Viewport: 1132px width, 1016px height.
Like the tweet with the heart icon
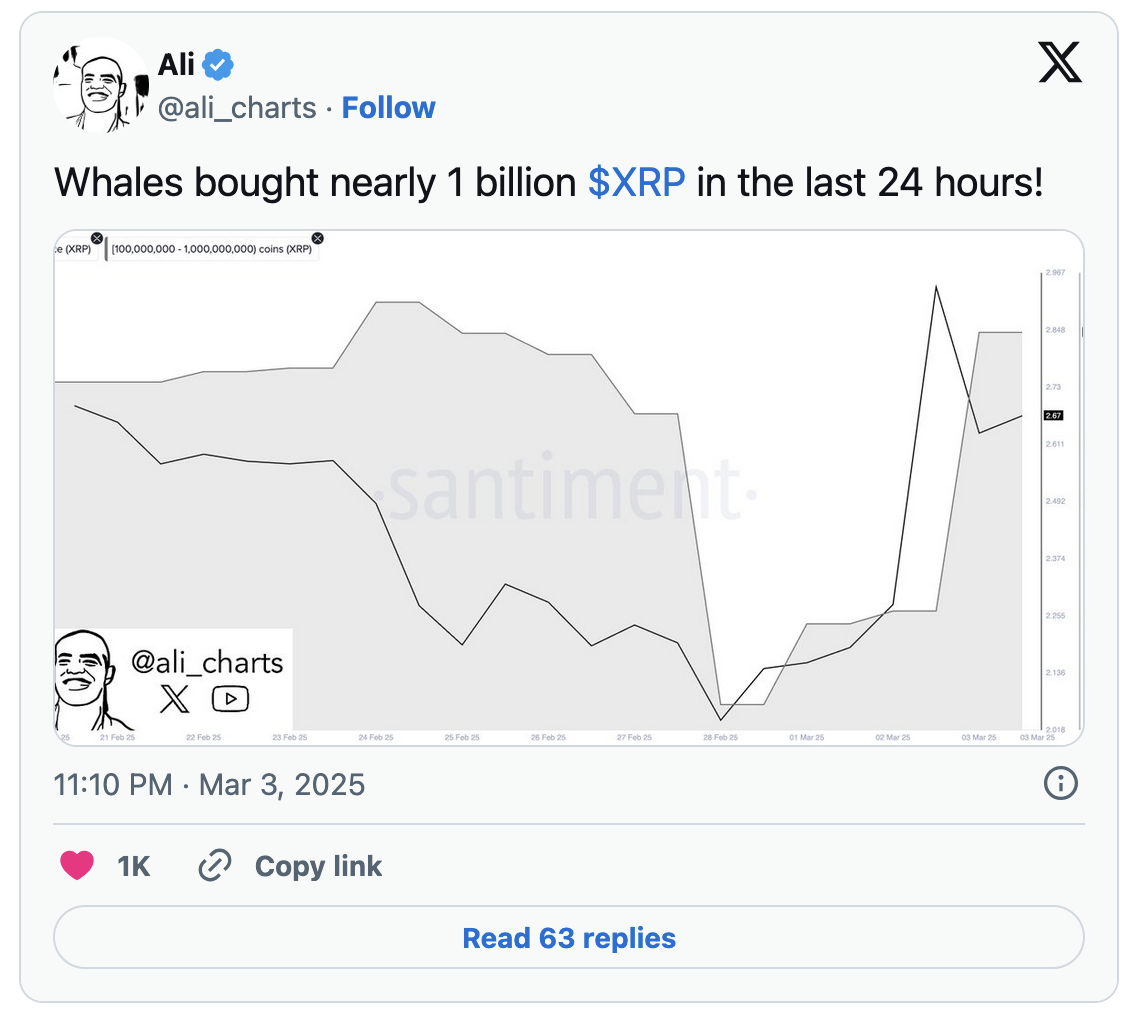[77, 865]
